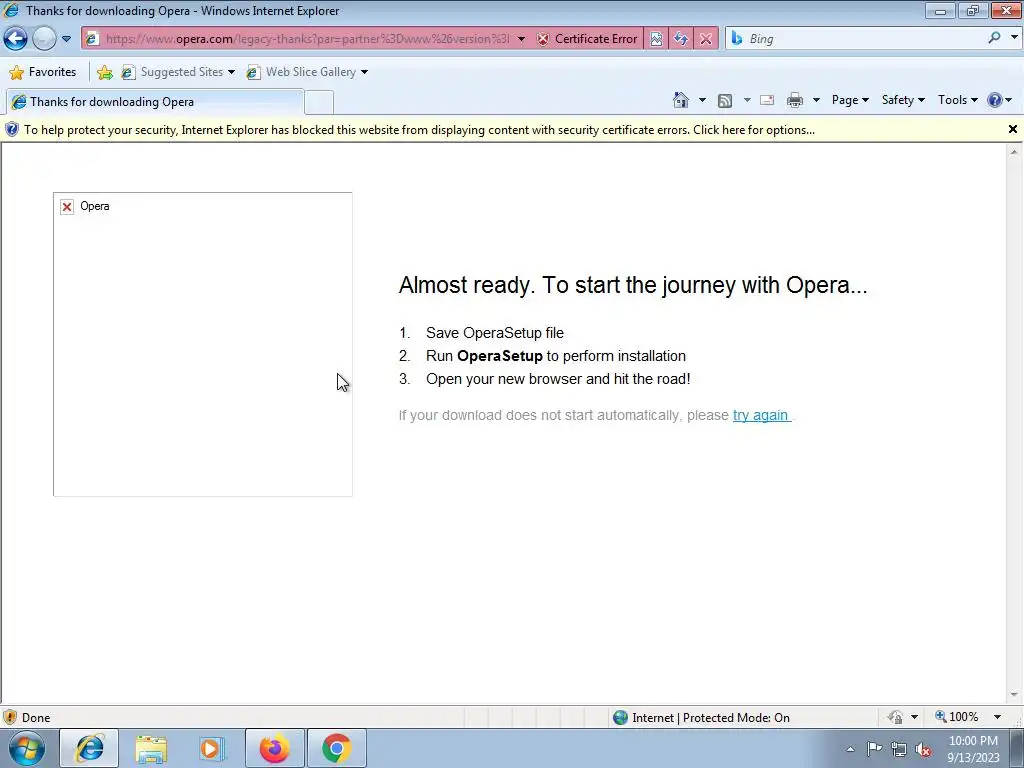Image resolution: width=1024 pixels, height=768 pixels.
Task: Click the scrollbar down arrow
Action: tap(1014, 696)
